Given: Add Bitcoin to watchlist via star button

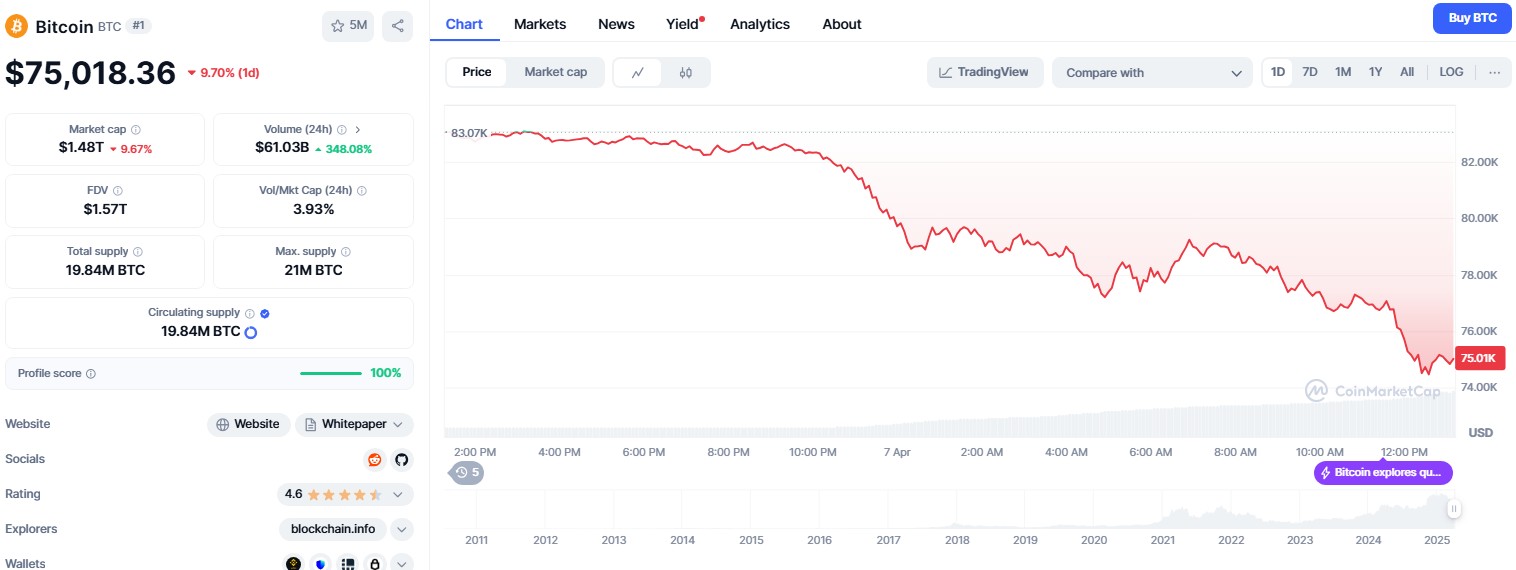Looking at the screenshot, I should tap(348, 26).
